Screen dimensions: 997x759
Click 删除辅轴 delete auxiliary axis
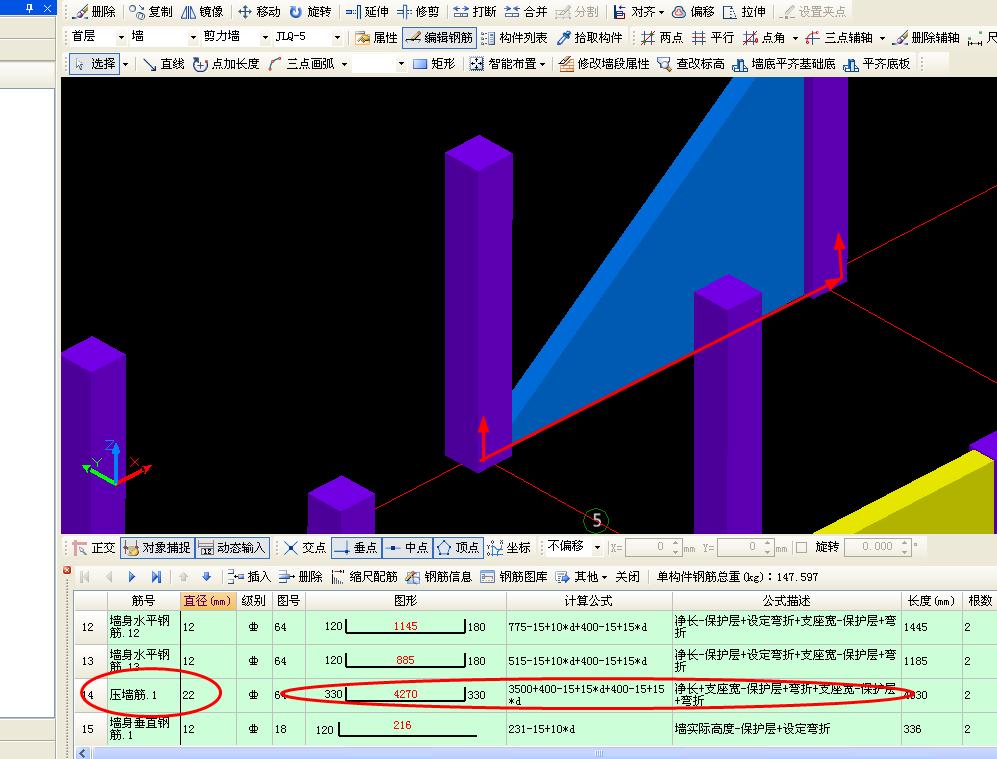click(926, 38)
